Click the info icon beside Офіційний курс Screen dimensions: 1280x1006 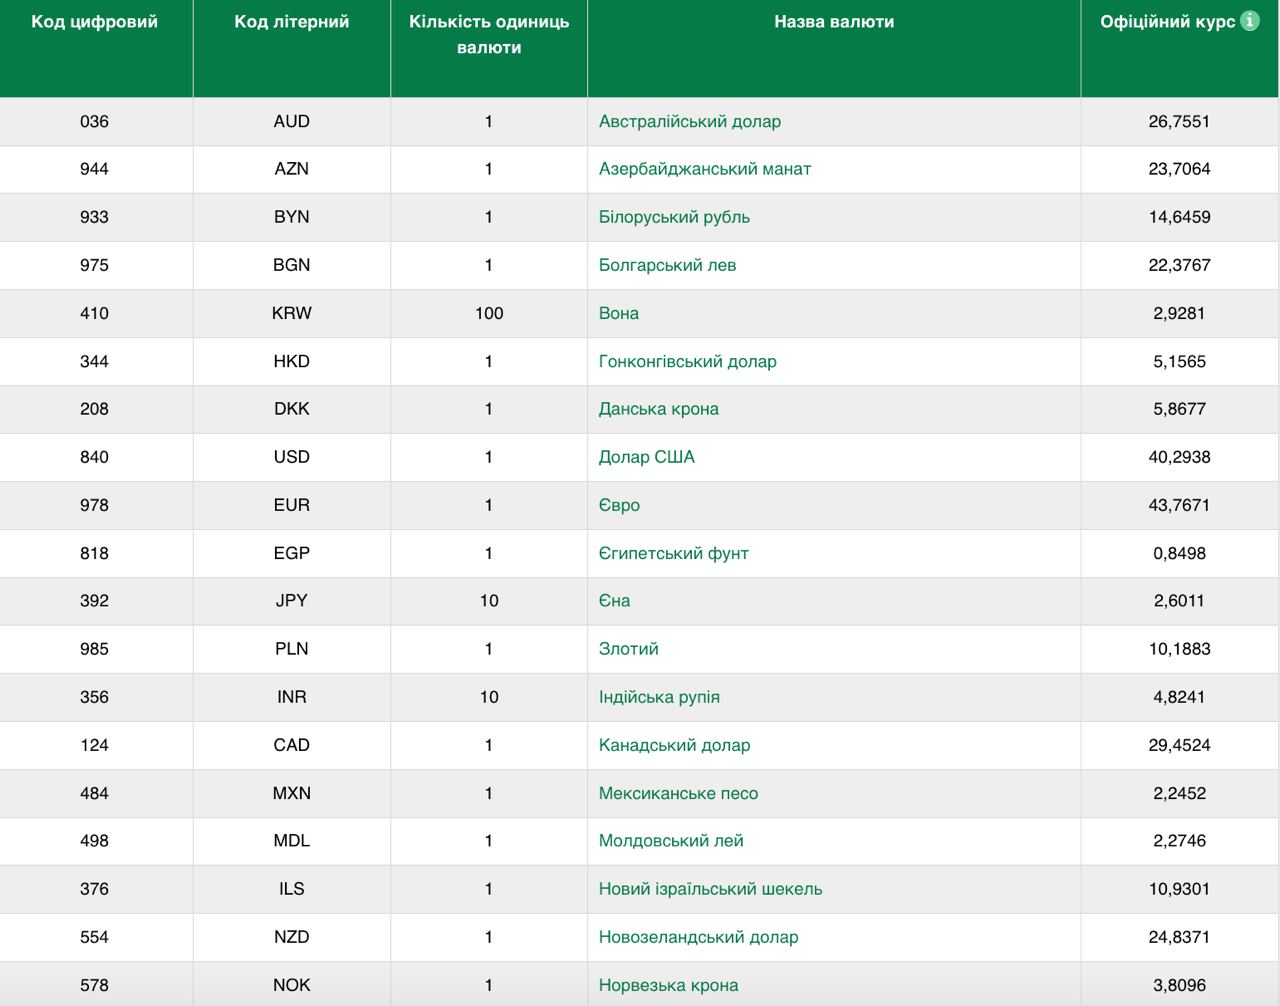point(1250,21)
